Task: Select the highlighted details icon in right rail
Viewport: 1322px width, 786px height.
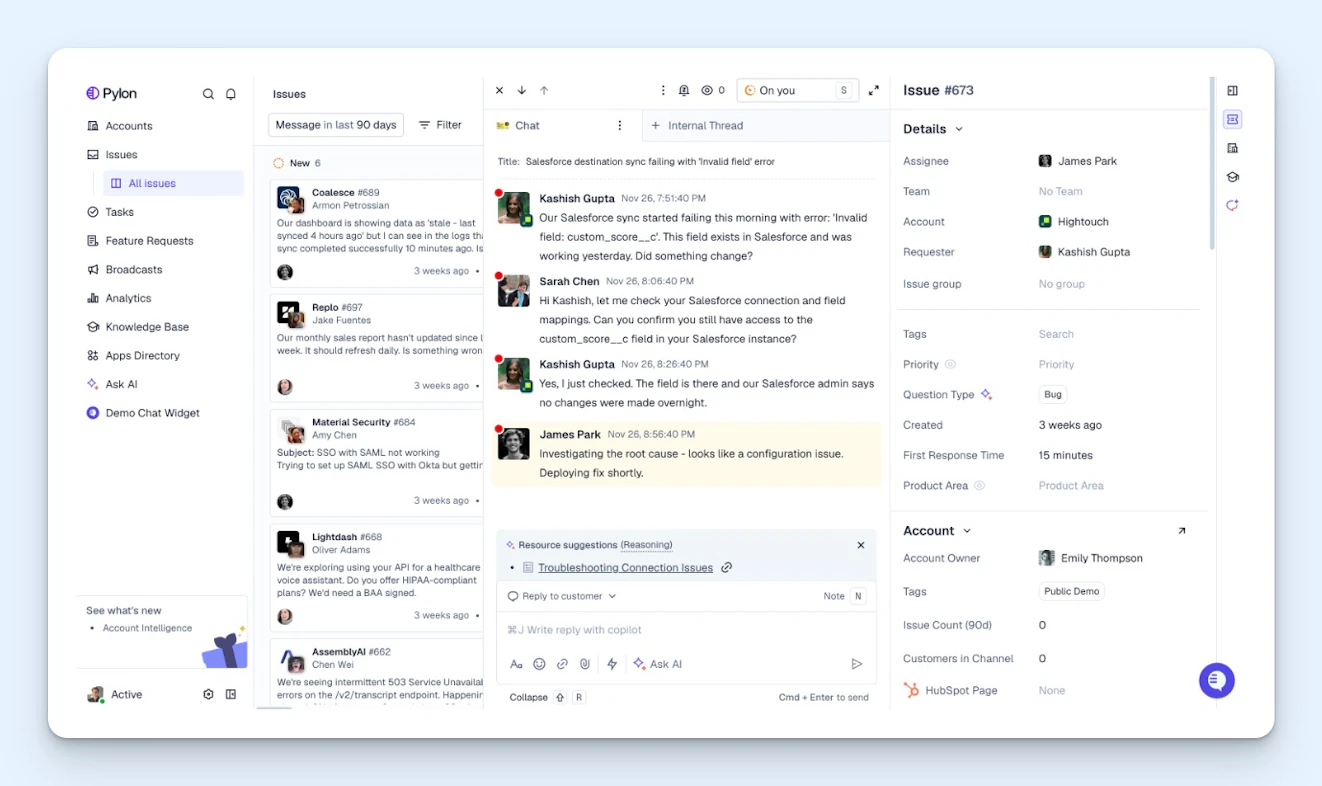Action: pos(1233,119)
